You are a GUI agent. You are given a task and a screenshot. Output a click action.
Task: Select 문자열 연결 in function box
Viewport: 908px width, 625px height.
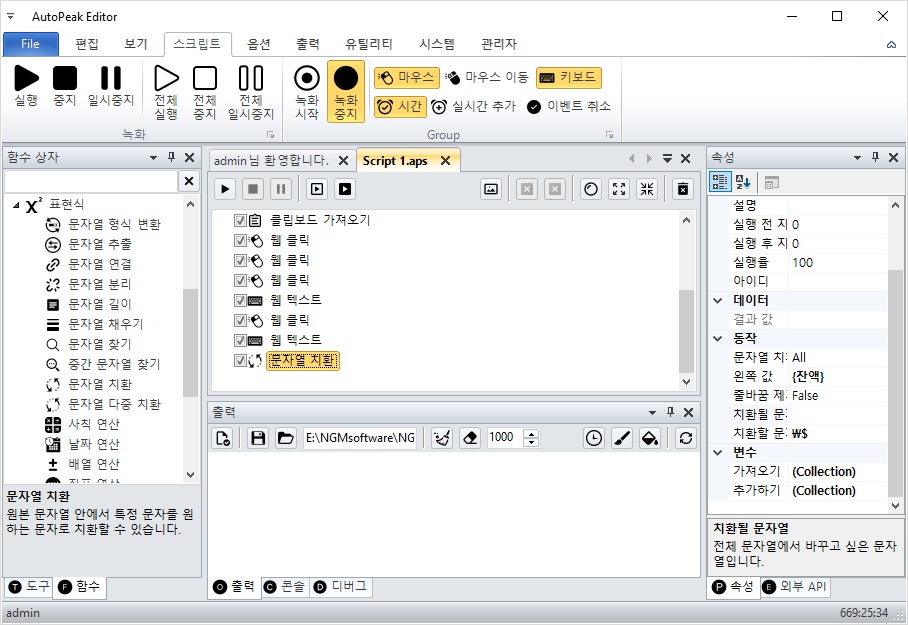point(100,265)
